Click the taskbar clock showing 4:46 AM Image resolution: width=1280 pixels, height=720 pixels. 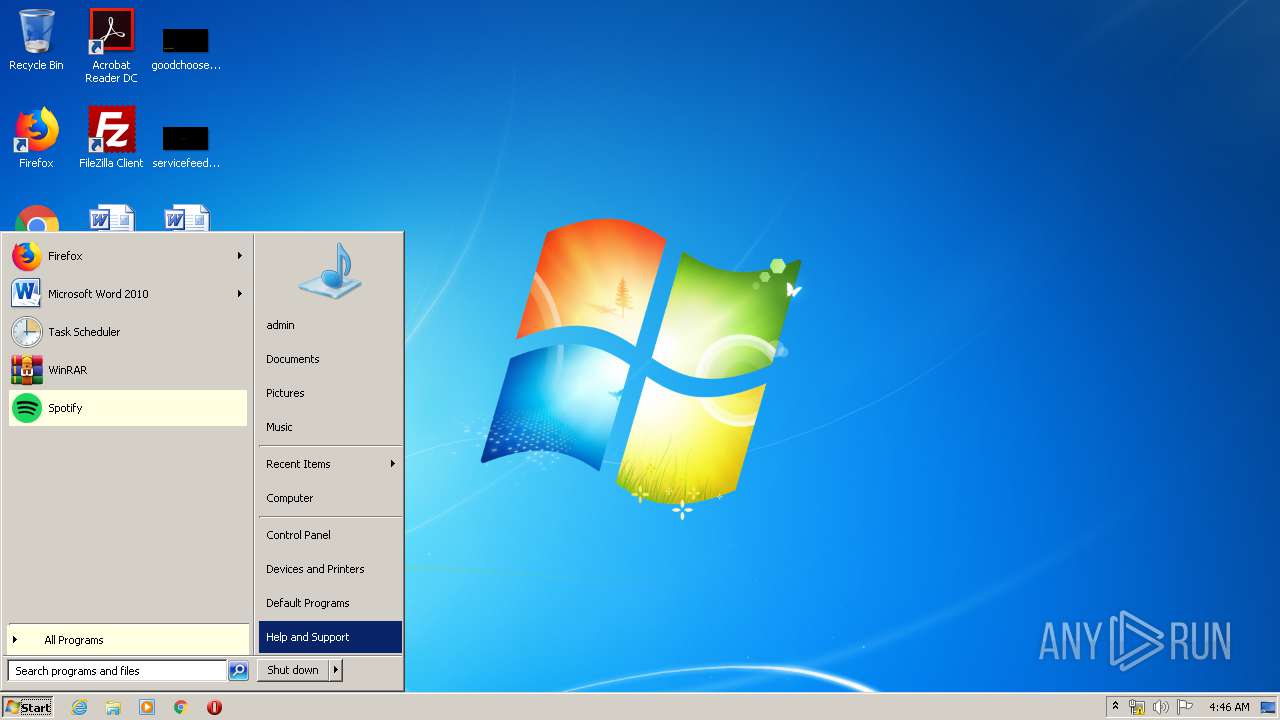(x=1229, y=707)
